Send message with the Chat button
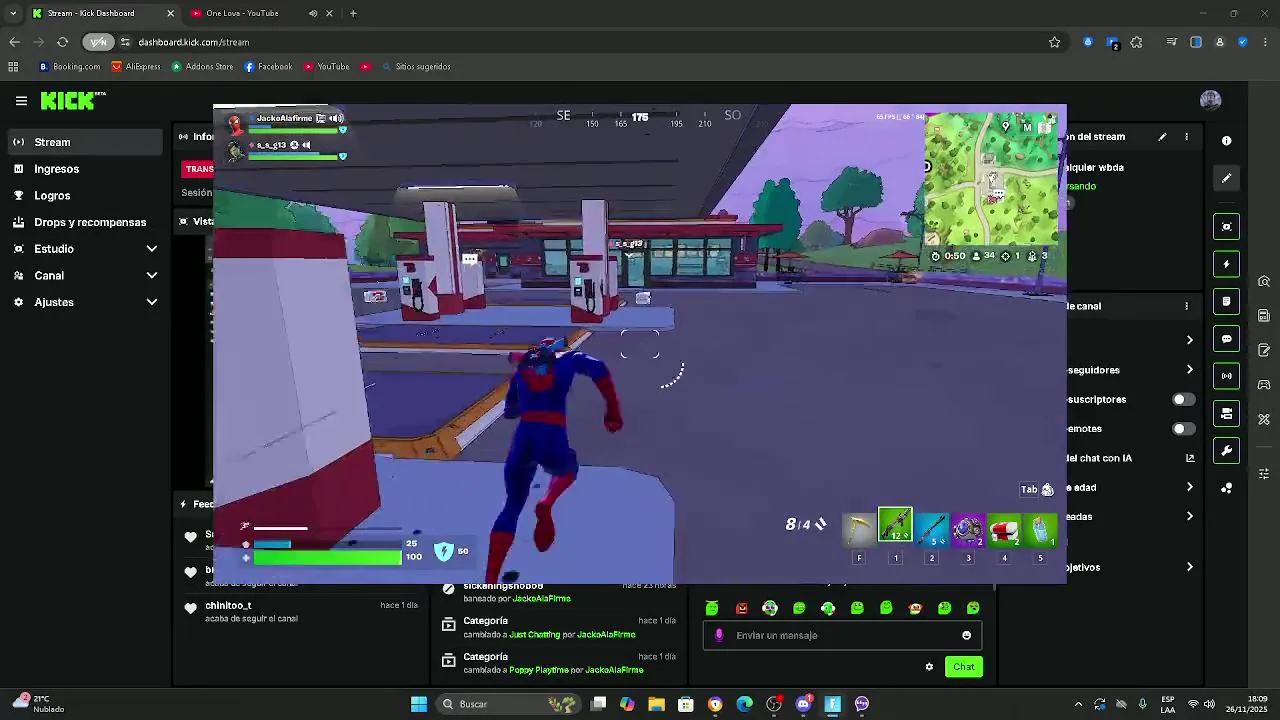This screenshot has height=720, width=1280. pos(964,667)
